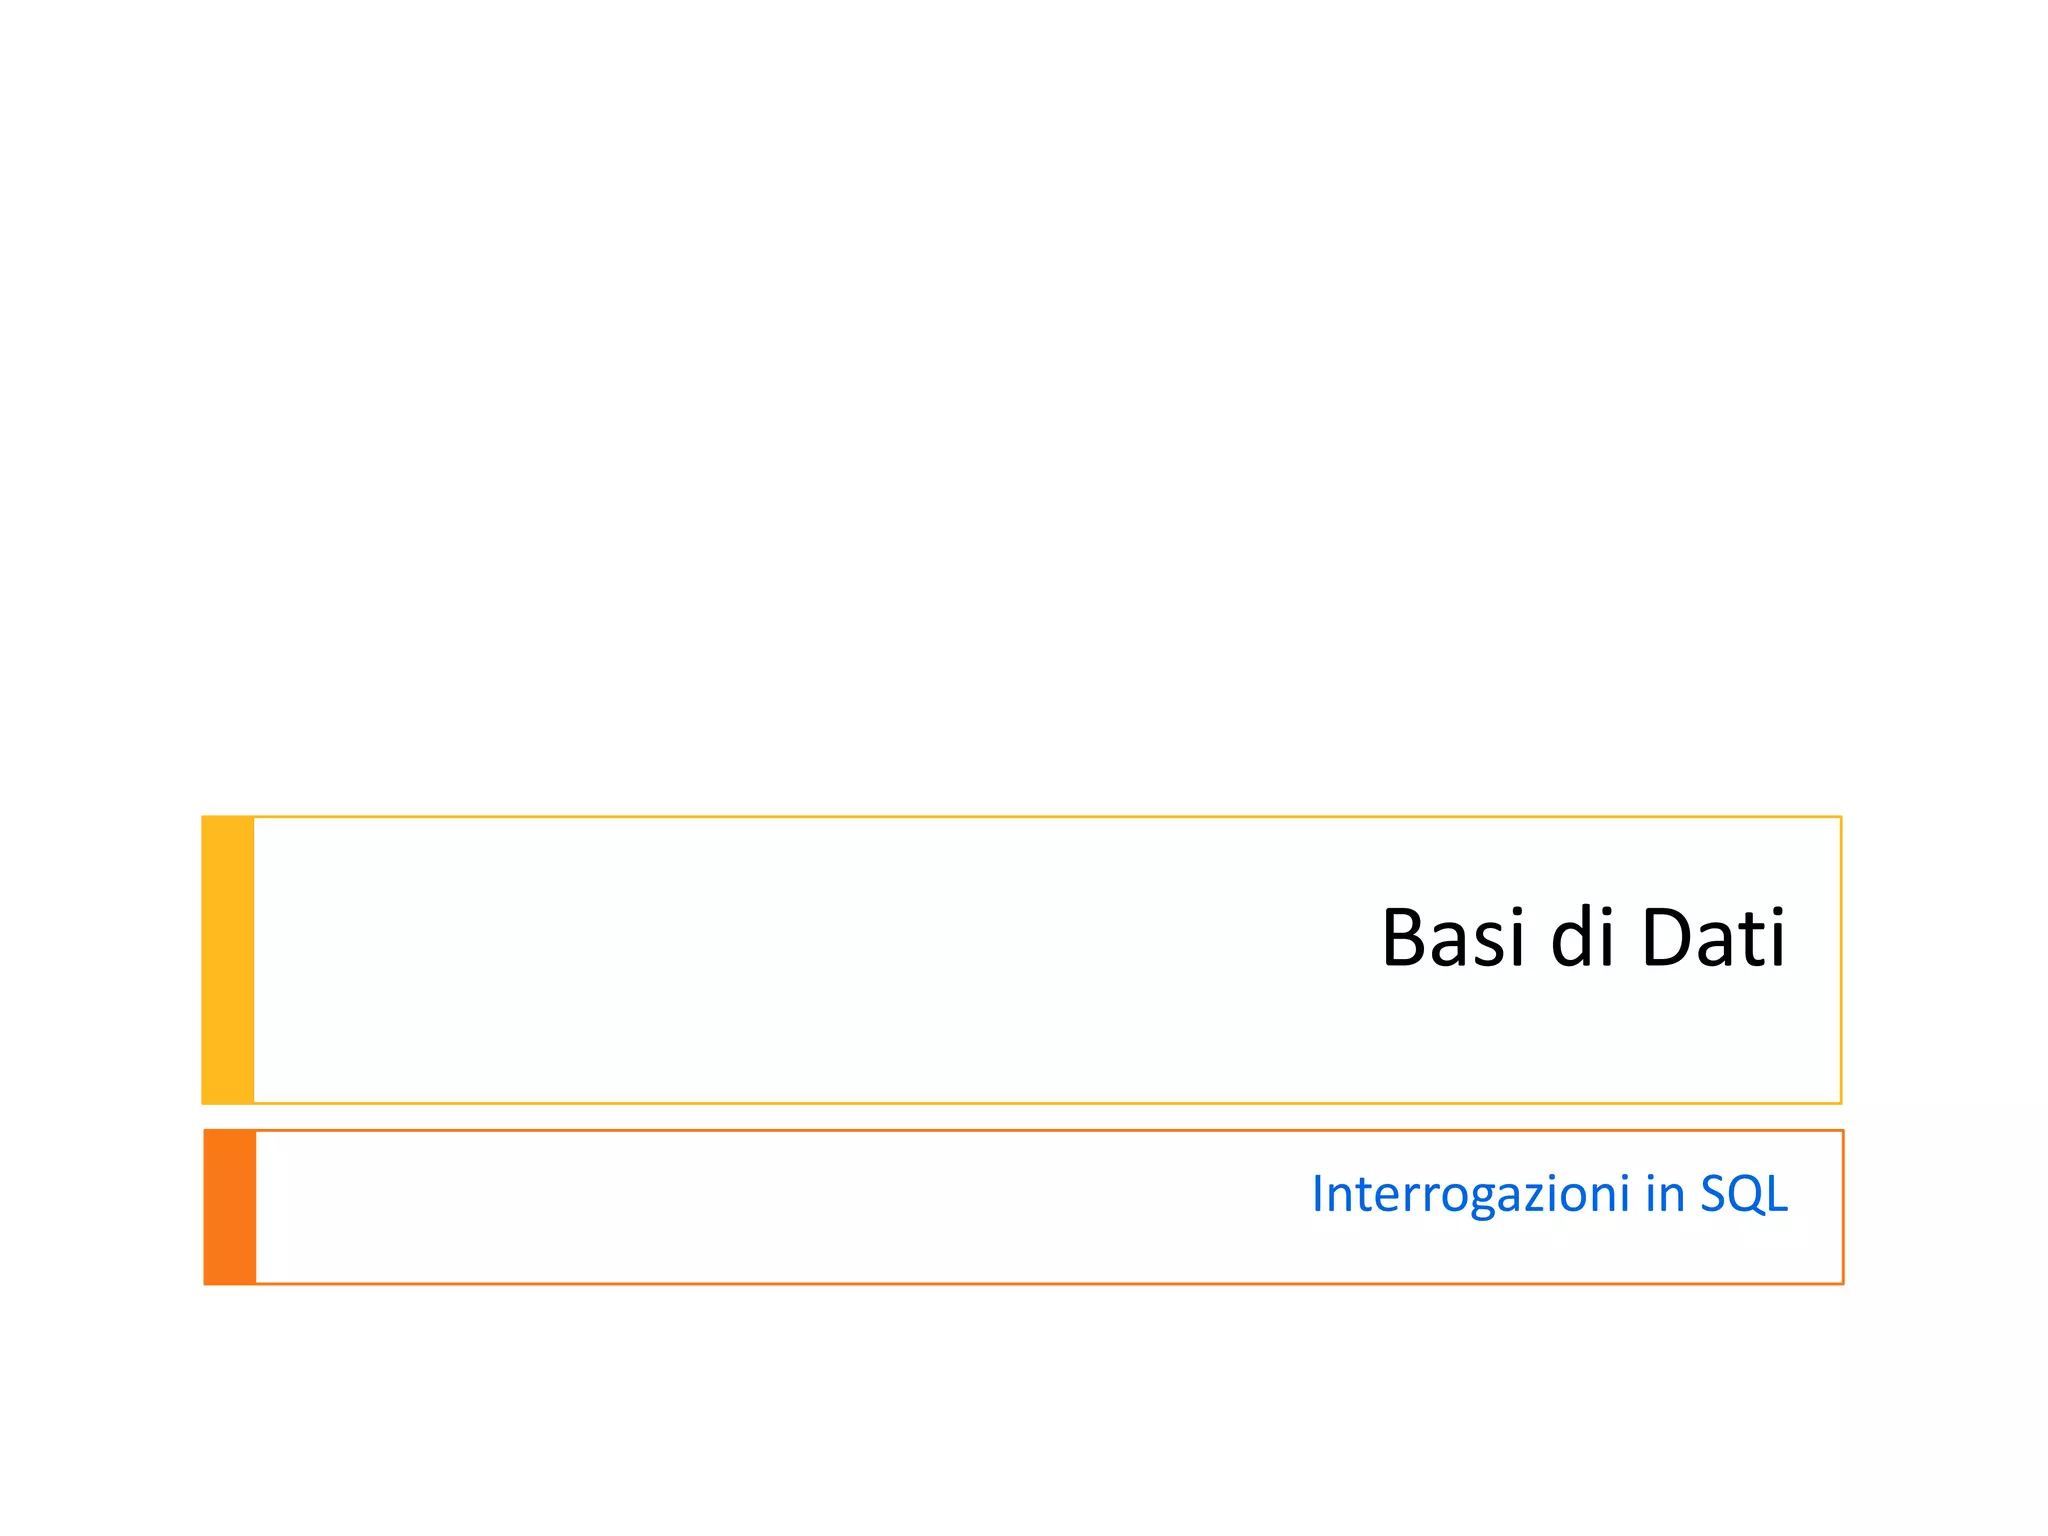Click the right edge of the subtitle box
Screen dimensions: 2048x1536
[1843, 1207]
